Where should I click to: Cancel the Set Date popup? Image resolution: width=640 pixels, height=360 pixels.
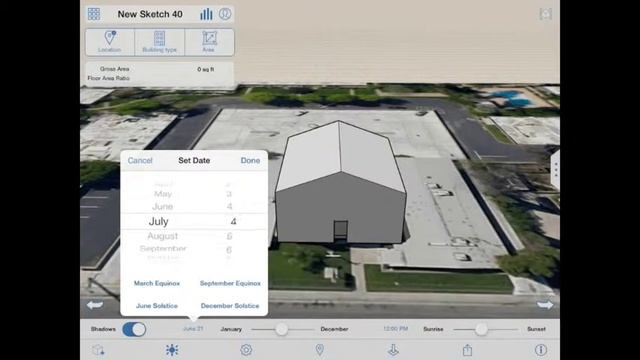point(140,160)
